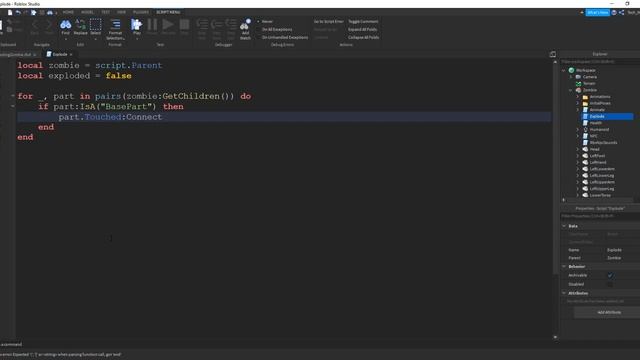Viewport: 640px width, 360px height.
Task: Click the Replace tool icon
Action: pos(80,25)
